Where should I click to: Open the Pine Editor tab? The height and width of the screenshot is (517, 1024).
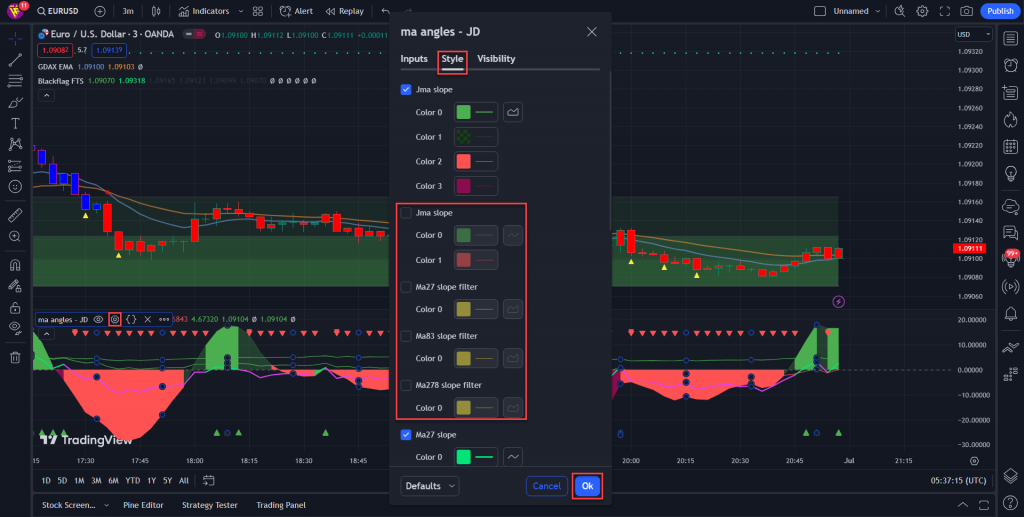(x=143, y=505)
